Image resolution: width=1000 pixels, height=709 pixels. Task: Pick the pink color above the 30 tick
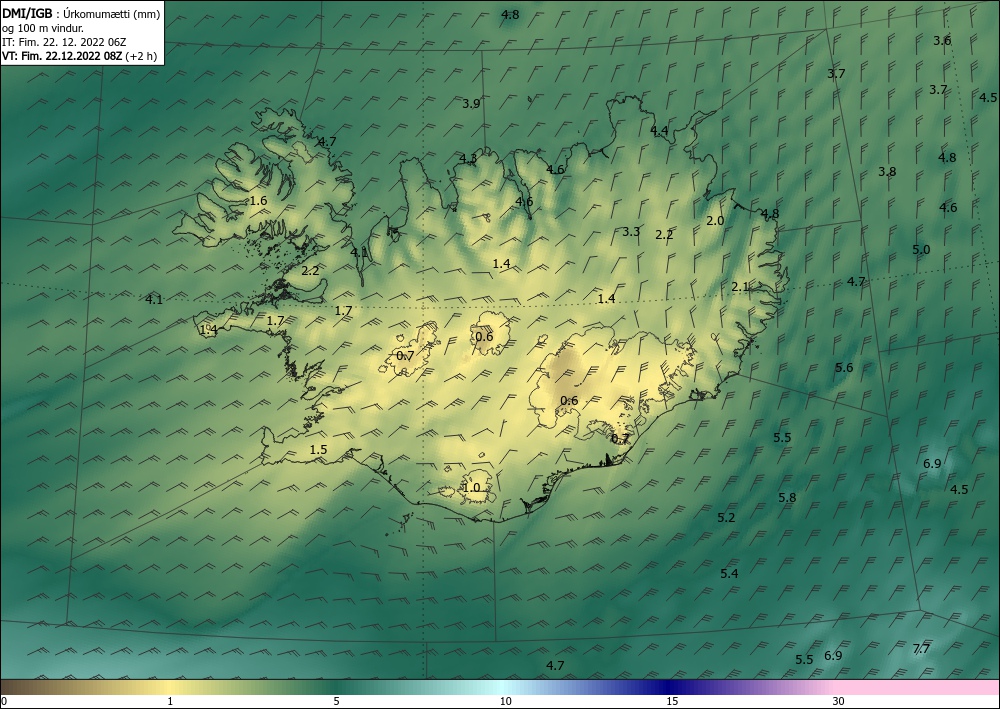(x=839, y=687)
